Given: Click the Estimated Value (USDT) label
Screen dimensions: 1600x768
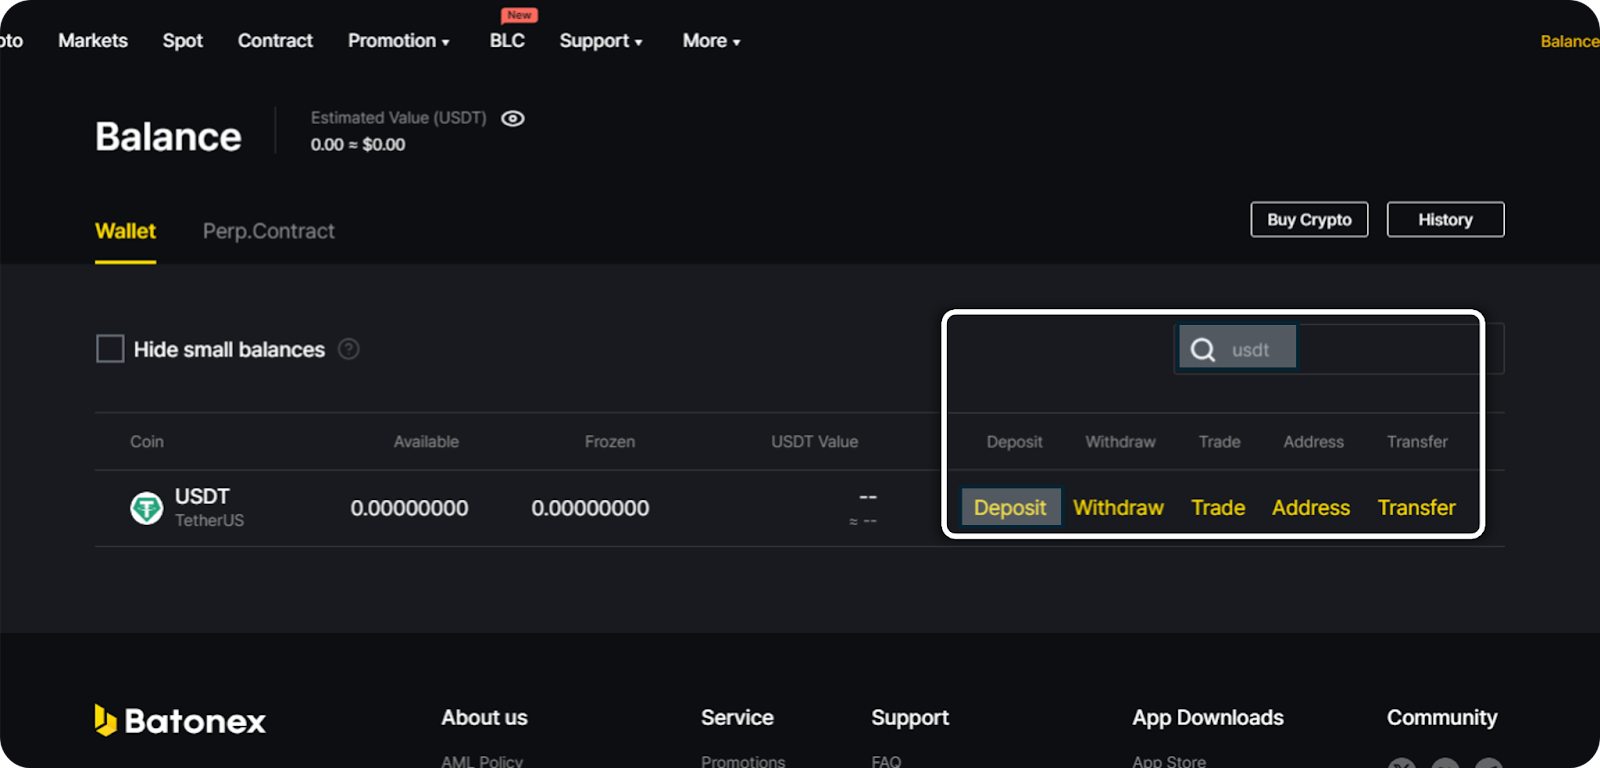Looking at the screenshot, I should pos(399,118).
